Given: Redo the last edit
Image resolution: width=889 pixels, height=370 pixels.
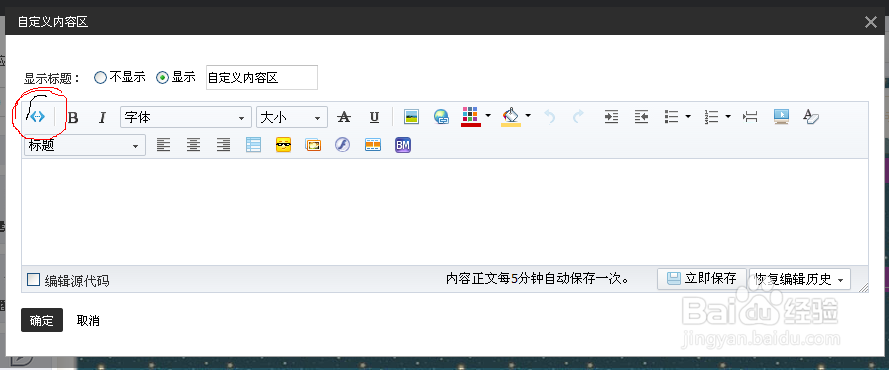Looking at the screenshot, I should (578, 117).
